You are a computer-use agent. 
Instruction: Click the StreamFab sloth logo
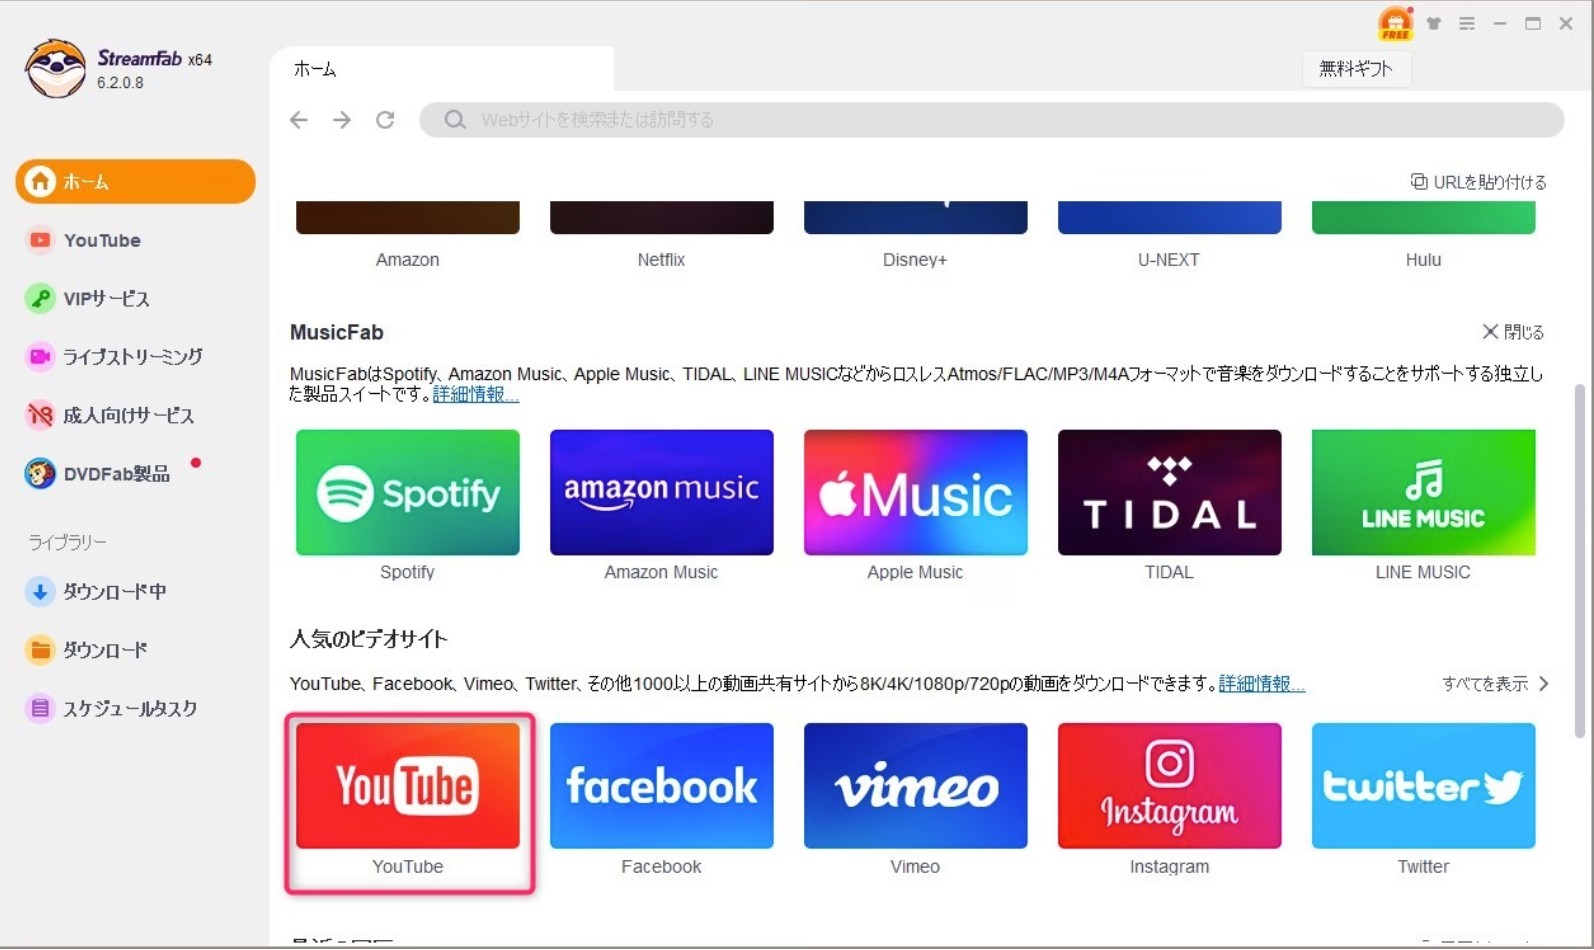(56, 68)
